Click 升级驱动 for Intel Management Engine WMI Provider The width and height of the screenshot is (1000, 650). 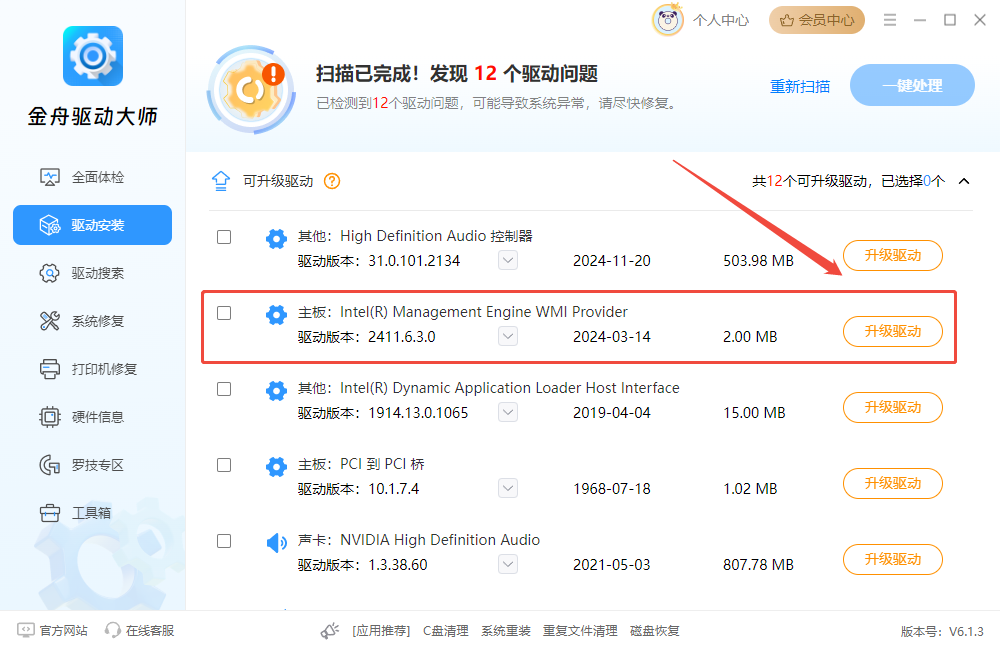[x=893, y=332]
